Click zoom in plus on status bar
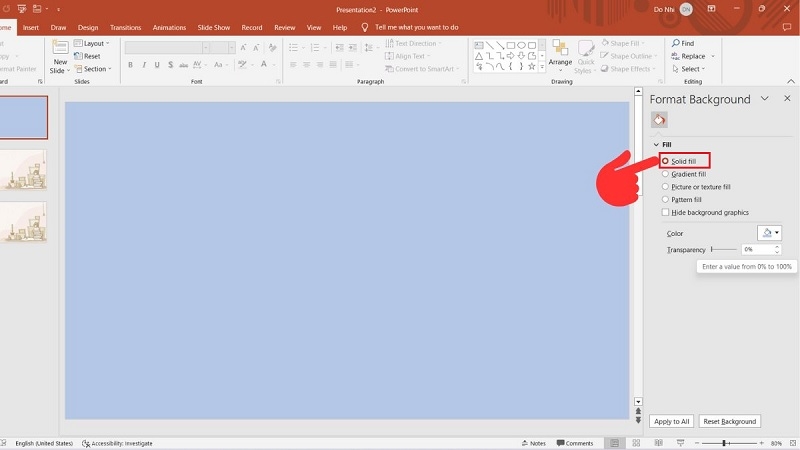This screenshot has height=450, width=800. 761,443
